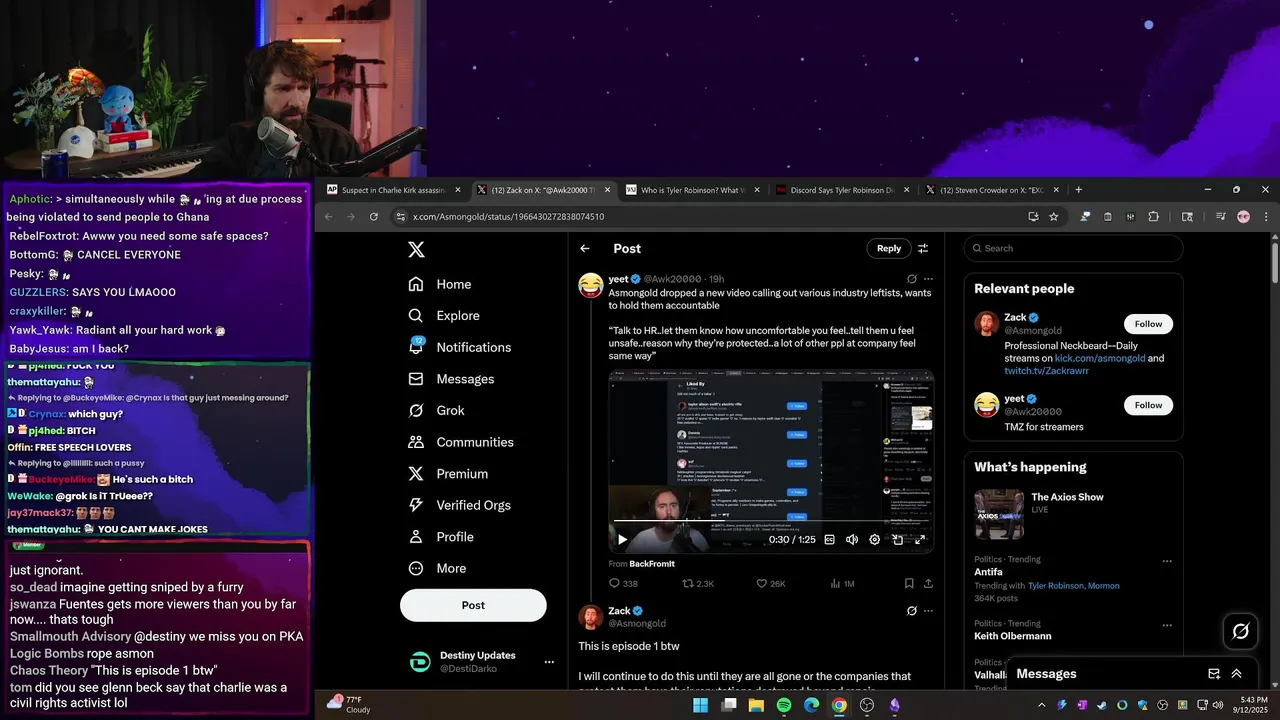
Task: Open Chrome extensions puzzle icon
Action: [1153, 217]
